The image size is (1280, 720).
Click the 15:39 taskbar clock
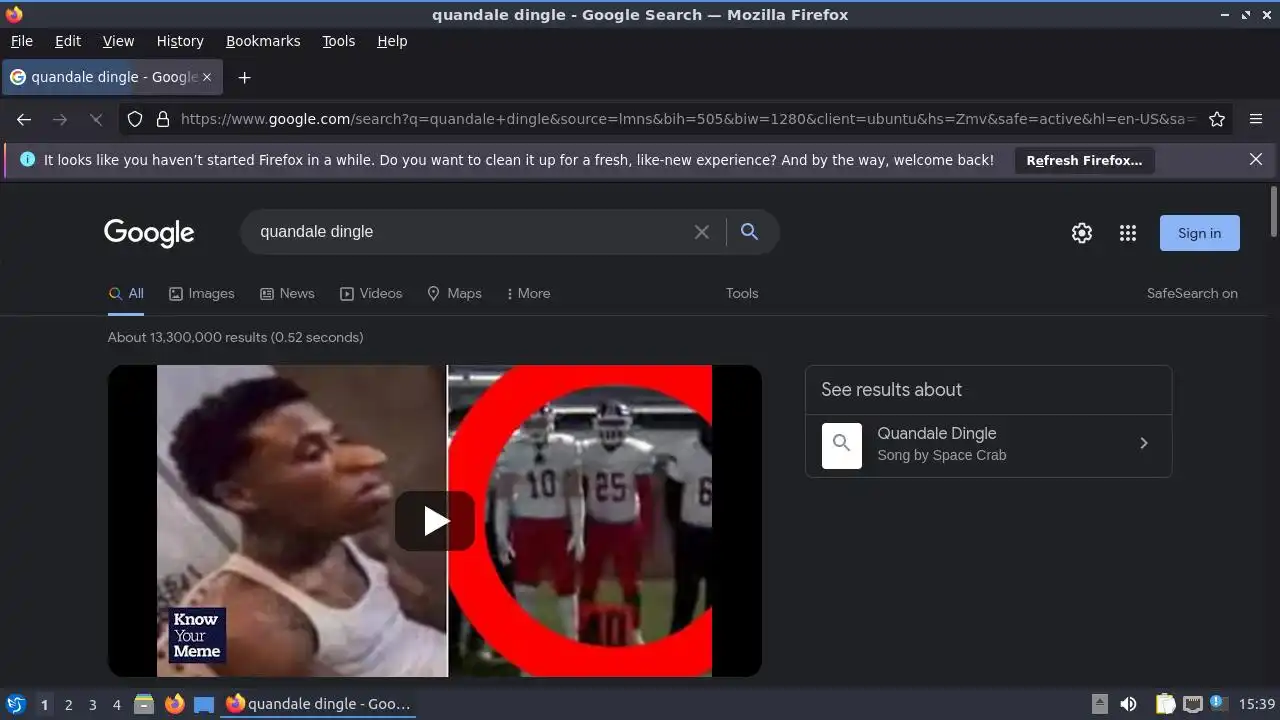click(1257, 704)
